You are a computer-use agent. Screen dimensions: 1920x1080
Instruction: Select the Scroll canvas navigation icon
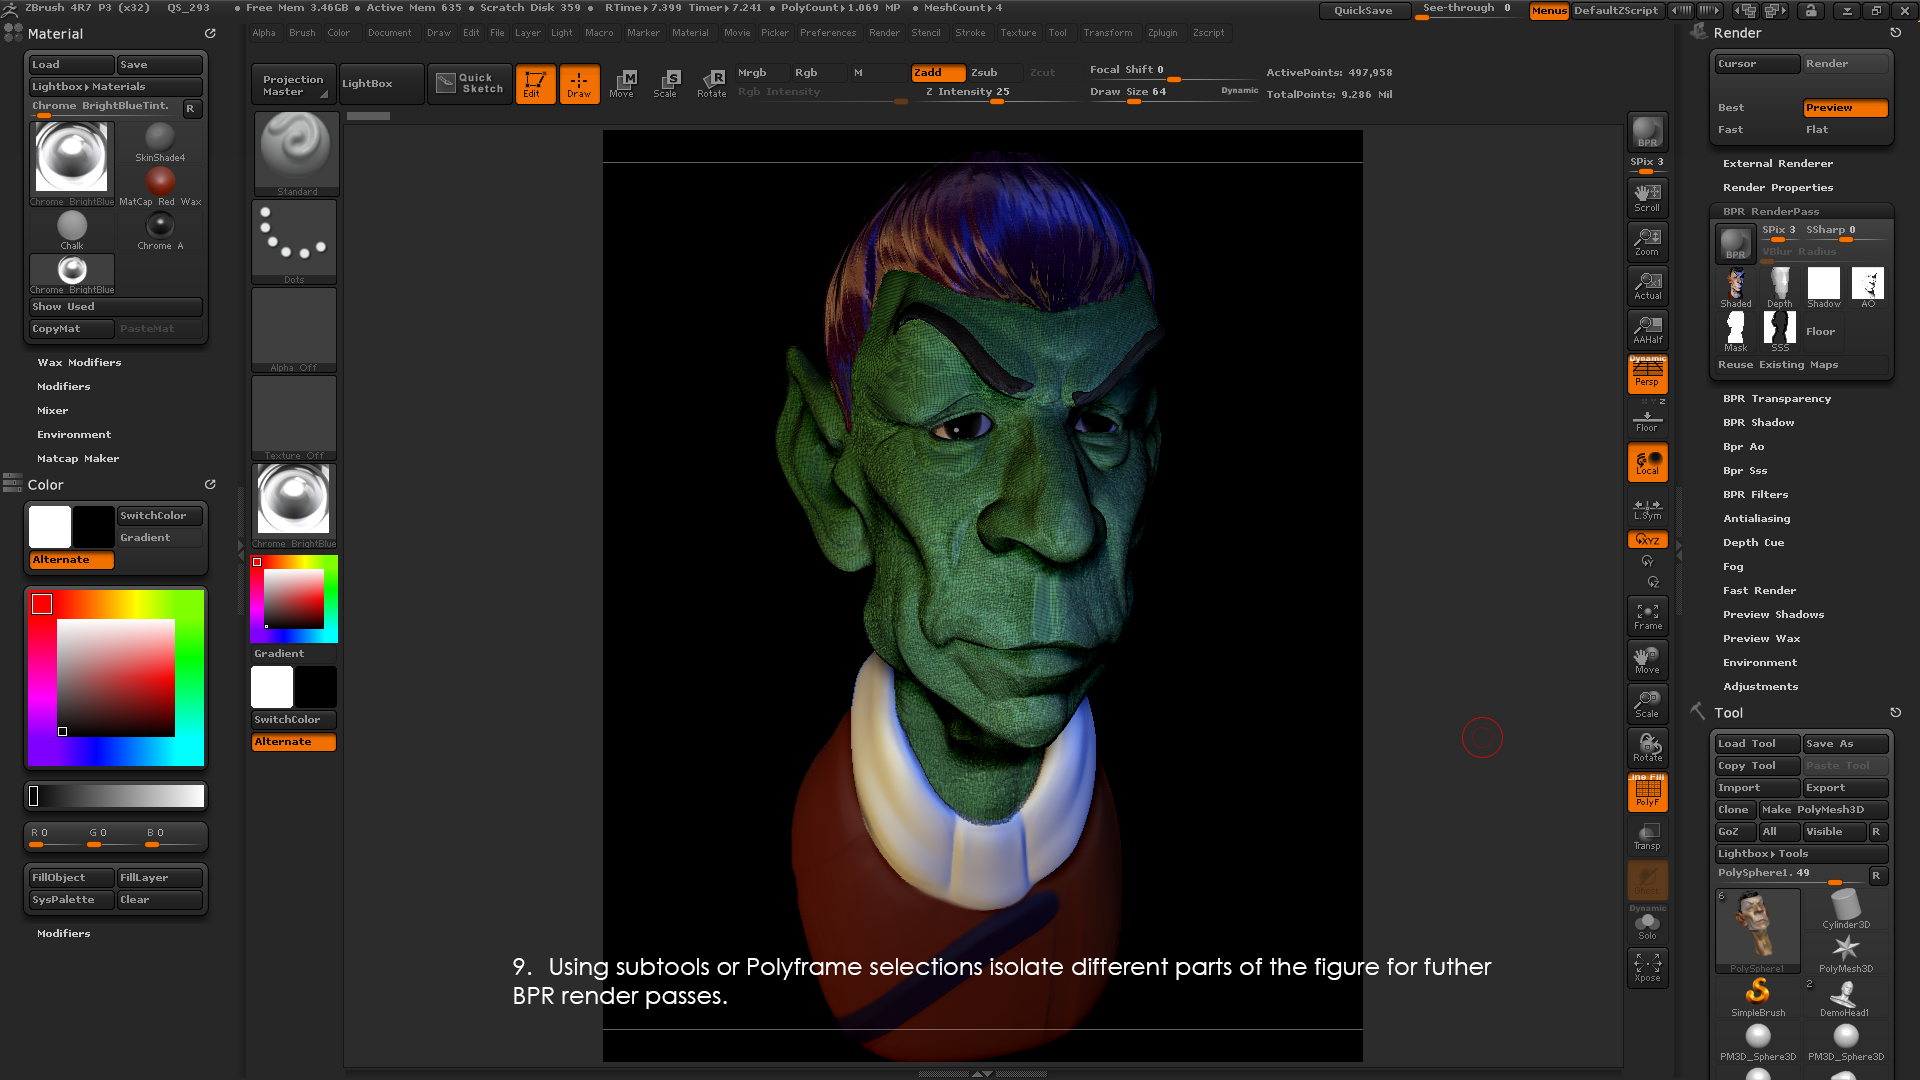coord(1647,196)
